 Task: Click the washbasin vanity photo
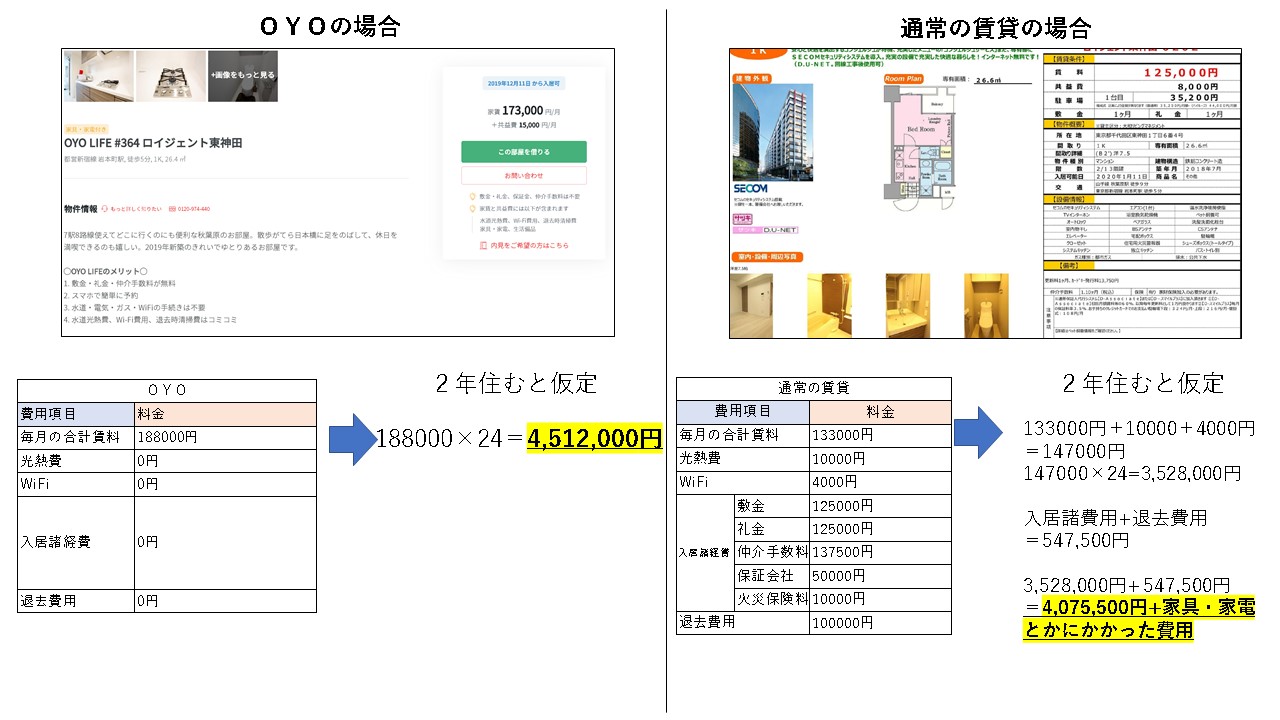pyautogui.click(x=907, y=304)
